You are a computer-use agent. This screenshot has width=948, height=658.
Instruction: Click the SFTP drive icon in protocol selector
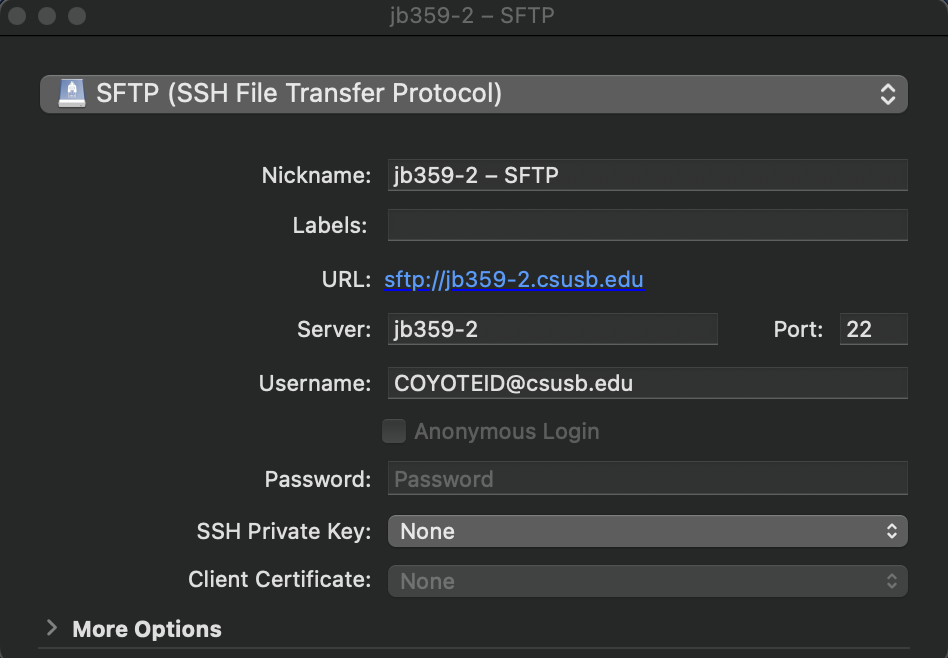click(x=71, y=94)
